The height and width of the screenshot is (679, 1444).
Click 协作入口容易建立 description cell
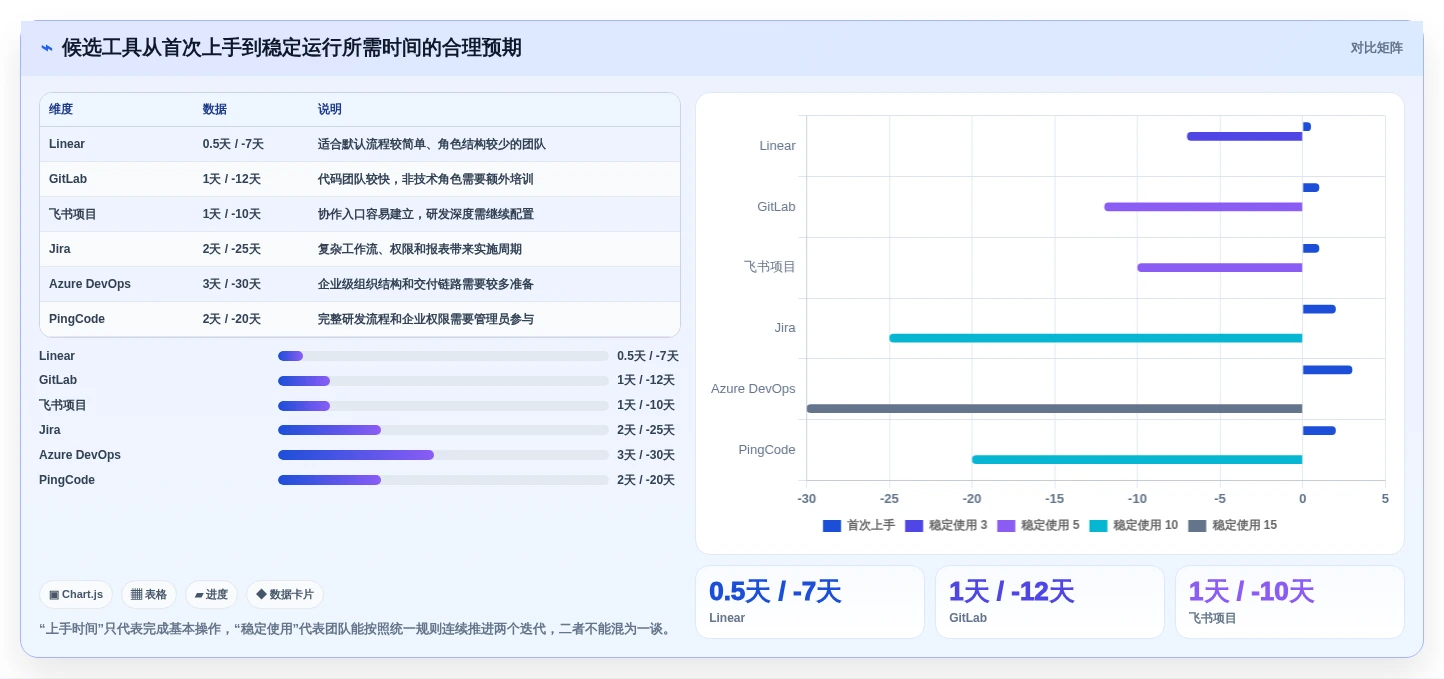(426, 214)
